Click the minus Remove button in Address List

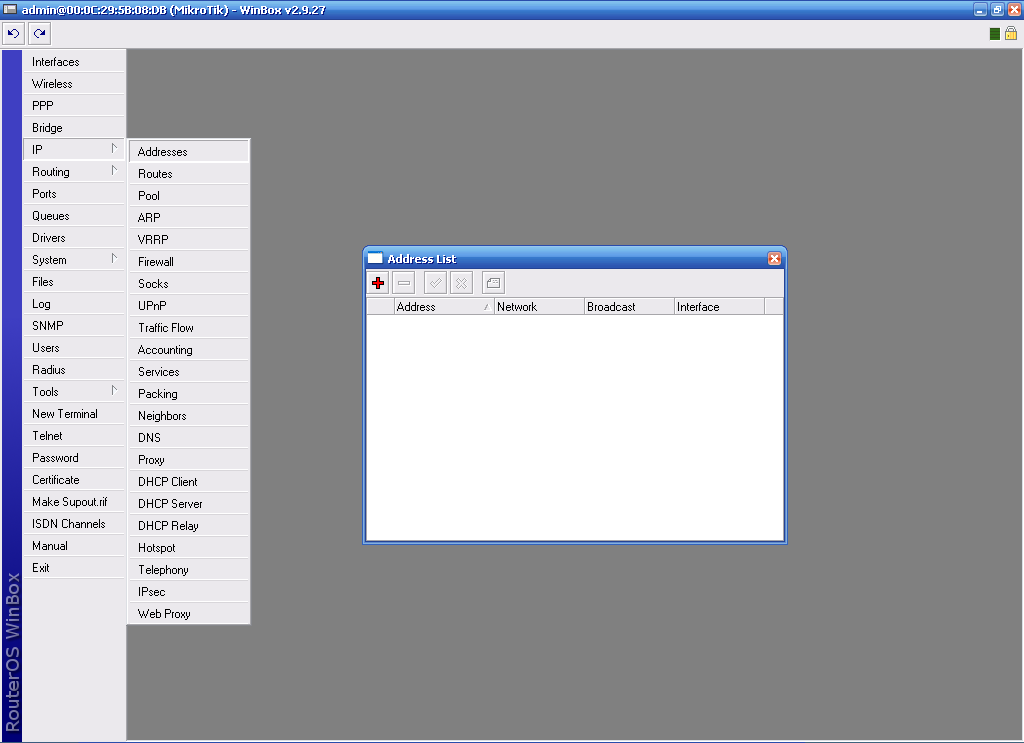[404, 283]
